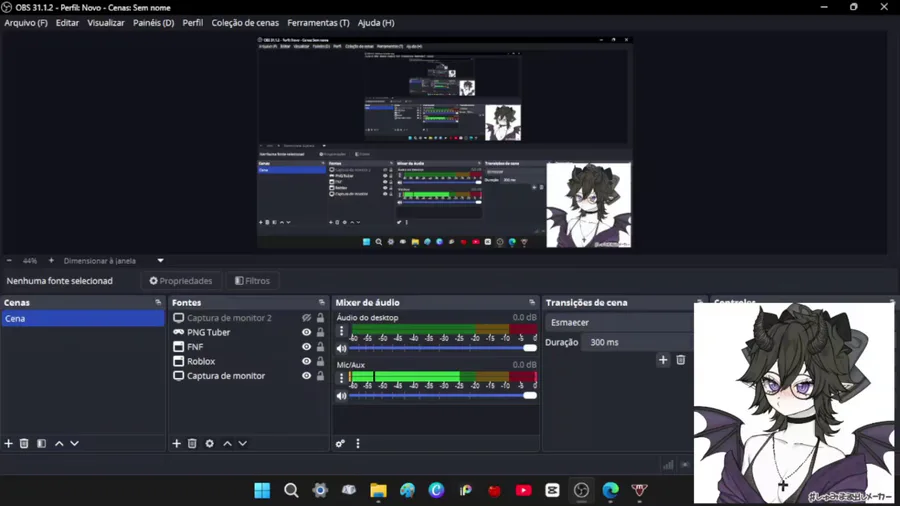Screen dimensions: 900x506
Task: Open Coleção de cenas menu
Action: click(x=245, y=23)
